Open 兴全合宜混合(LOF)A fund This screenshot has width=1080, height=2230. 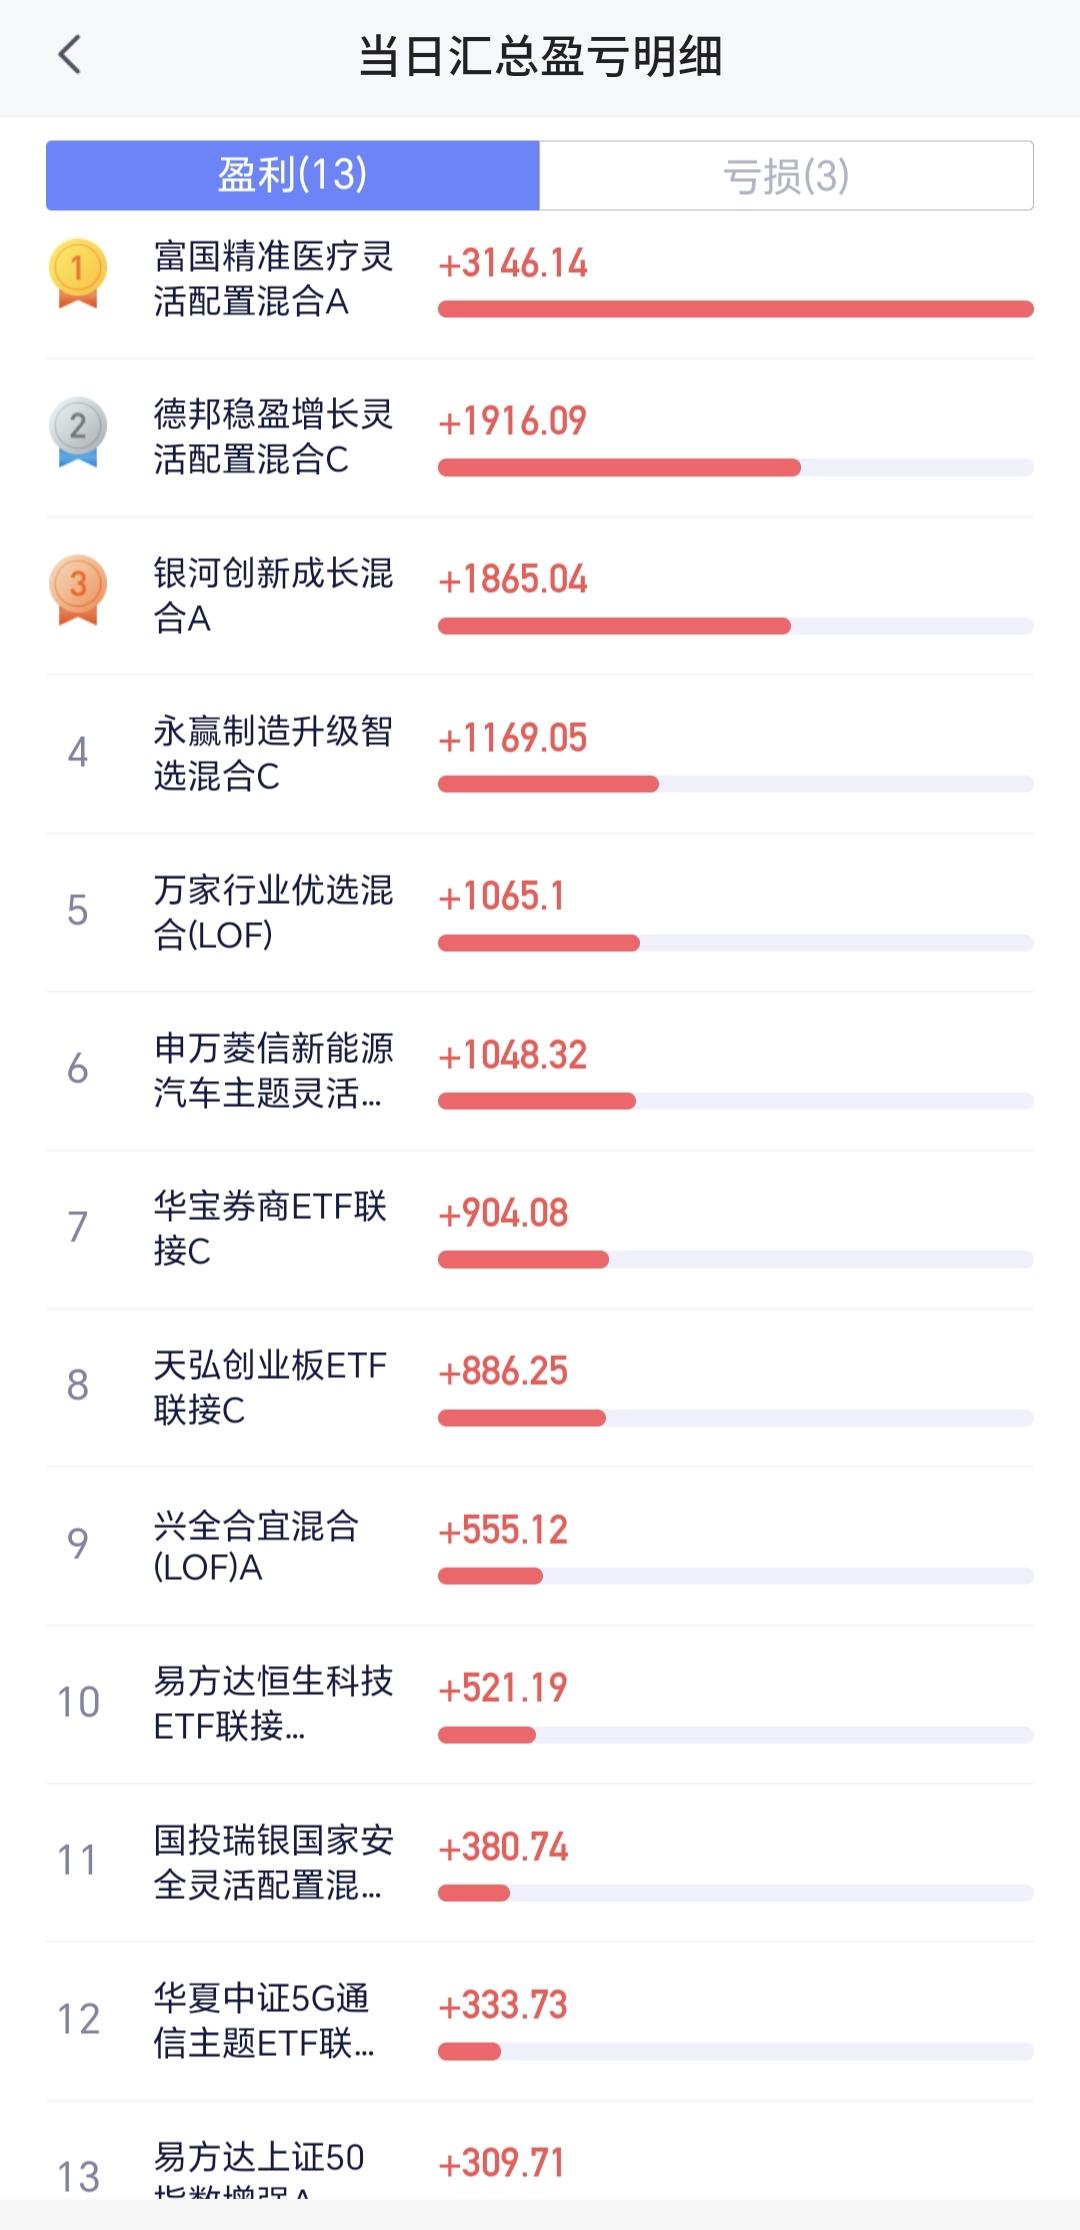256,1545
